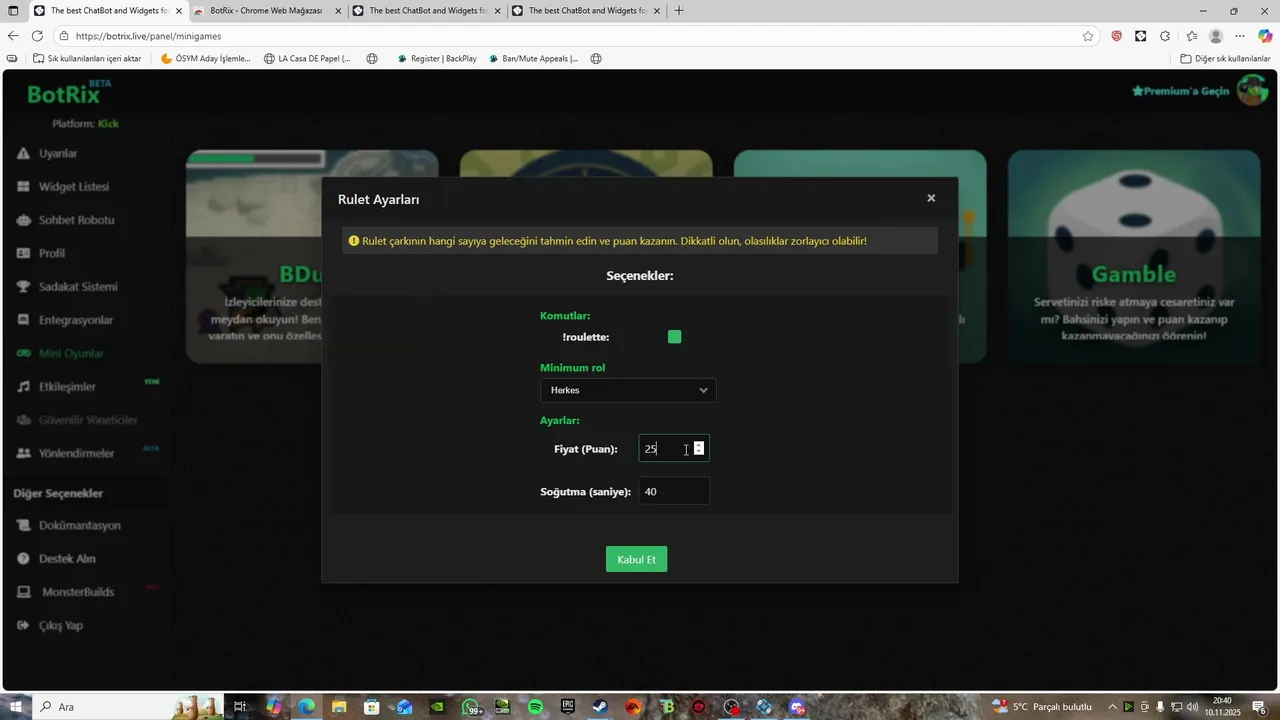This screenshot has height=720, width=1280.
Task: Open Steam from the taskbar
Action: coord(600,707)
